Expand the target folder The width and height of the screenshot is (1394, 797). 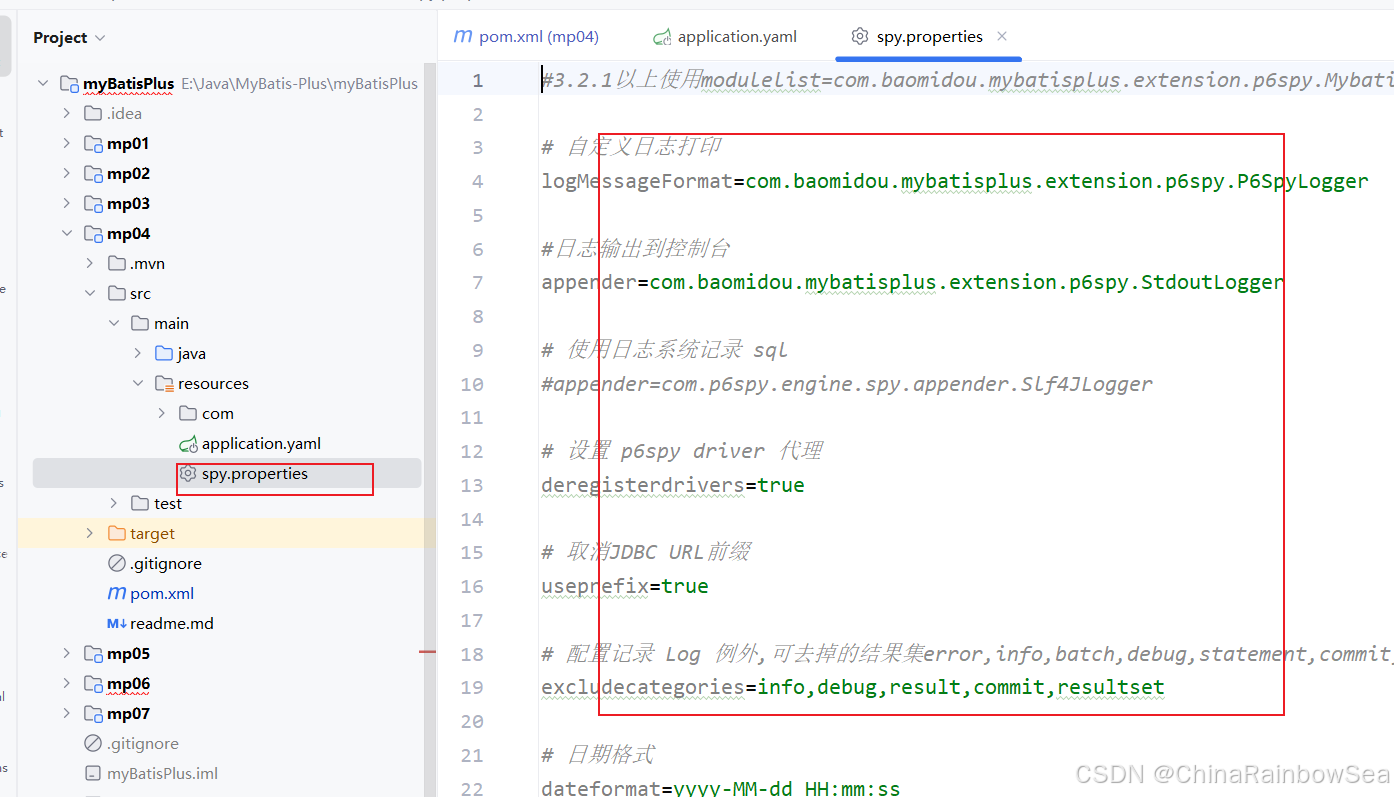tap(91, 534)
